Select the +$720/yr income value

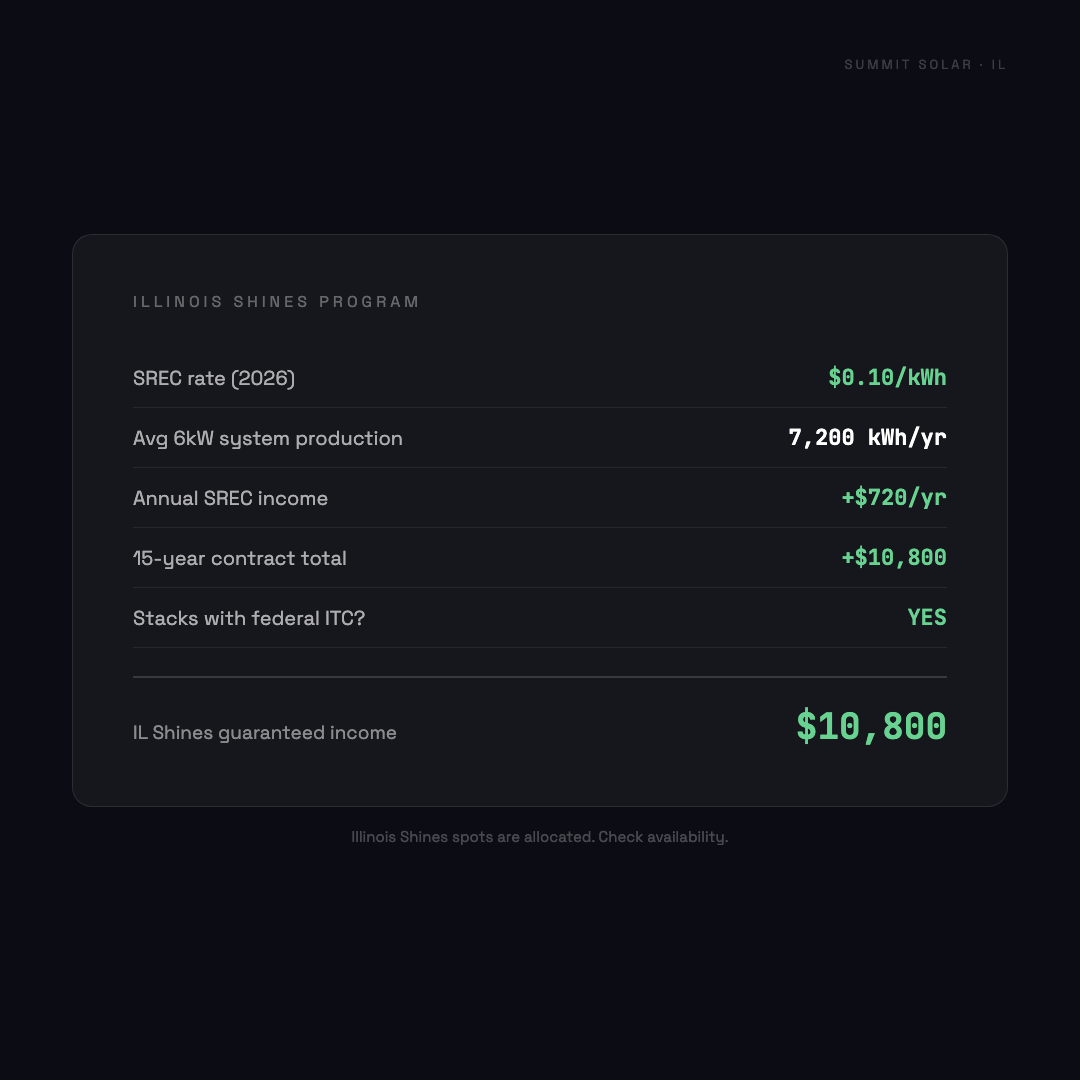pyautogui.click(x=894, y=498)
